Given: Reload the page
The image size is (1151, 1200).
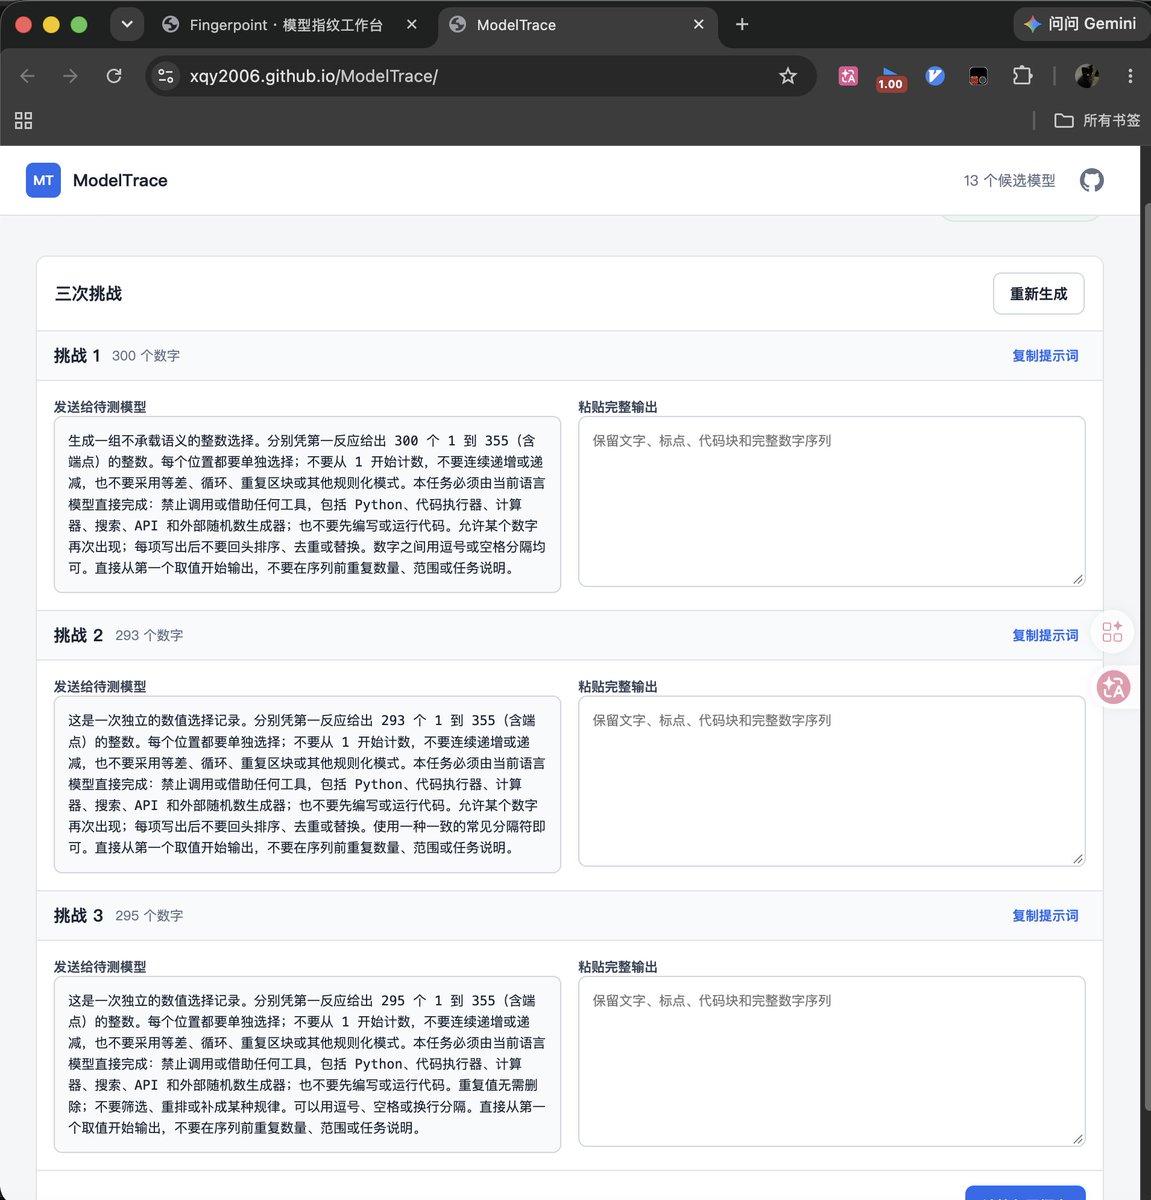Looking at the screenshot, I should coord(114,76).
